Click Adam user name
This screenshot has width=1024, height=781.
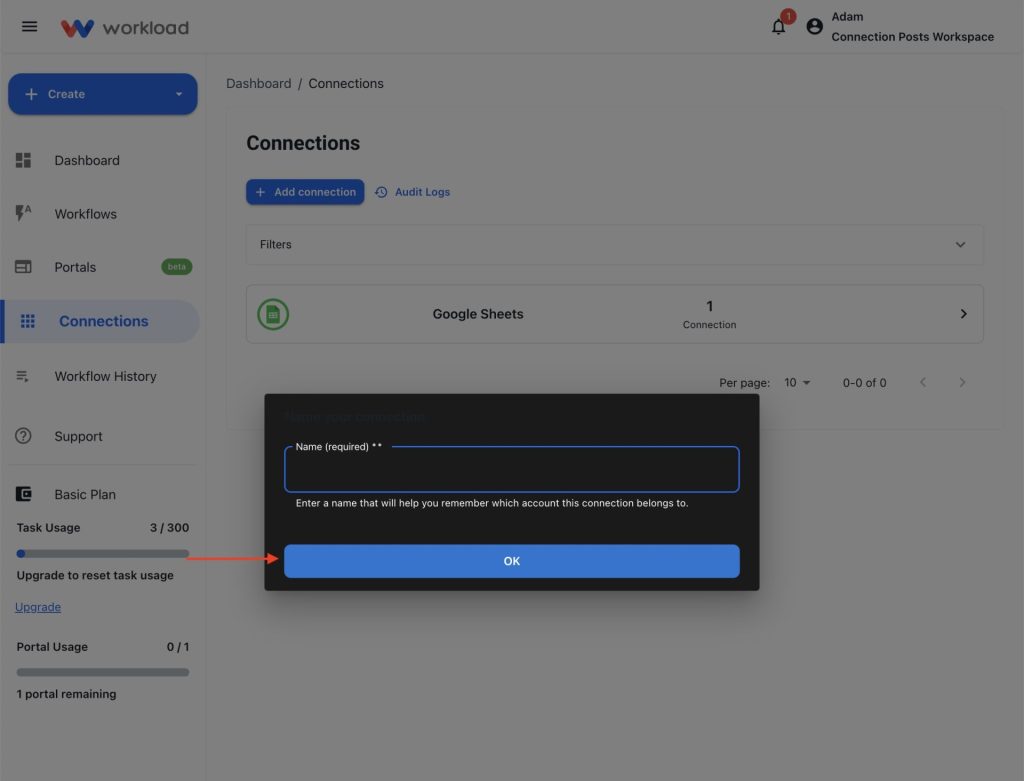click(847, 16)
